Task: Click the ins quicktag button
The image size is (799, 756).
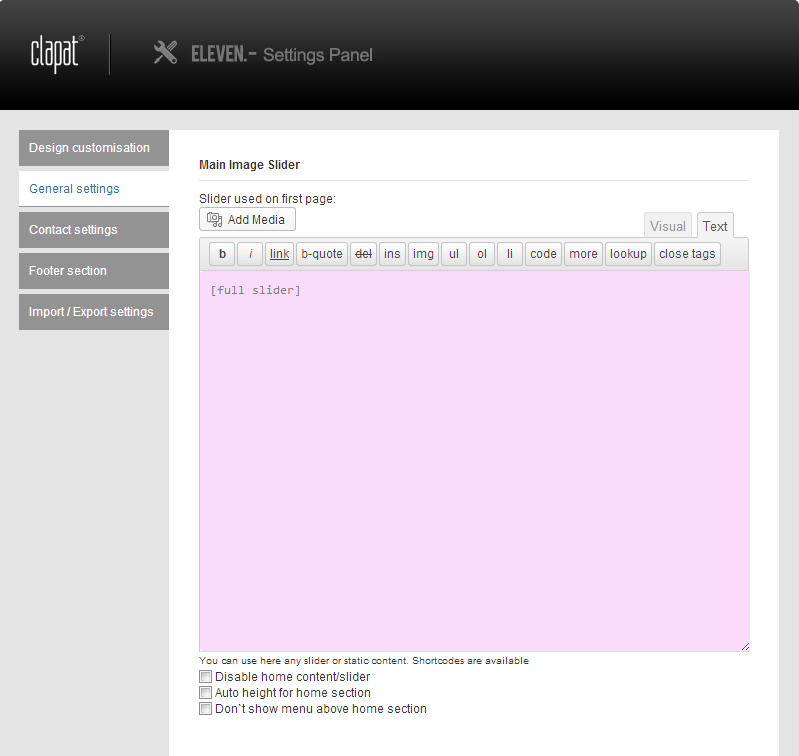Action: pyautogui.click(x=392, y=254)
